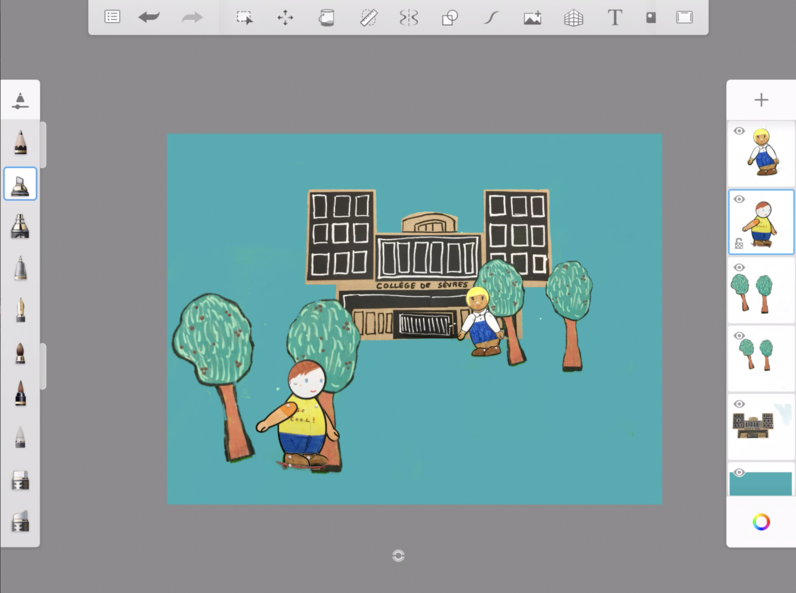Turn on Predictive Stroke curve tool

[x=491, y=18]
